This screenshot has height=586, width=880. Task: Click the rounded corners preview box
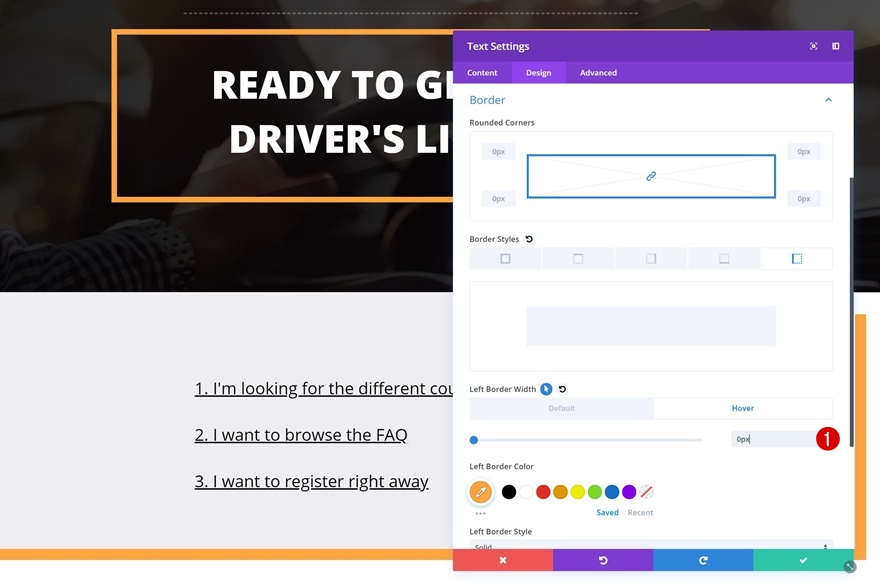[x=651, y=176]
